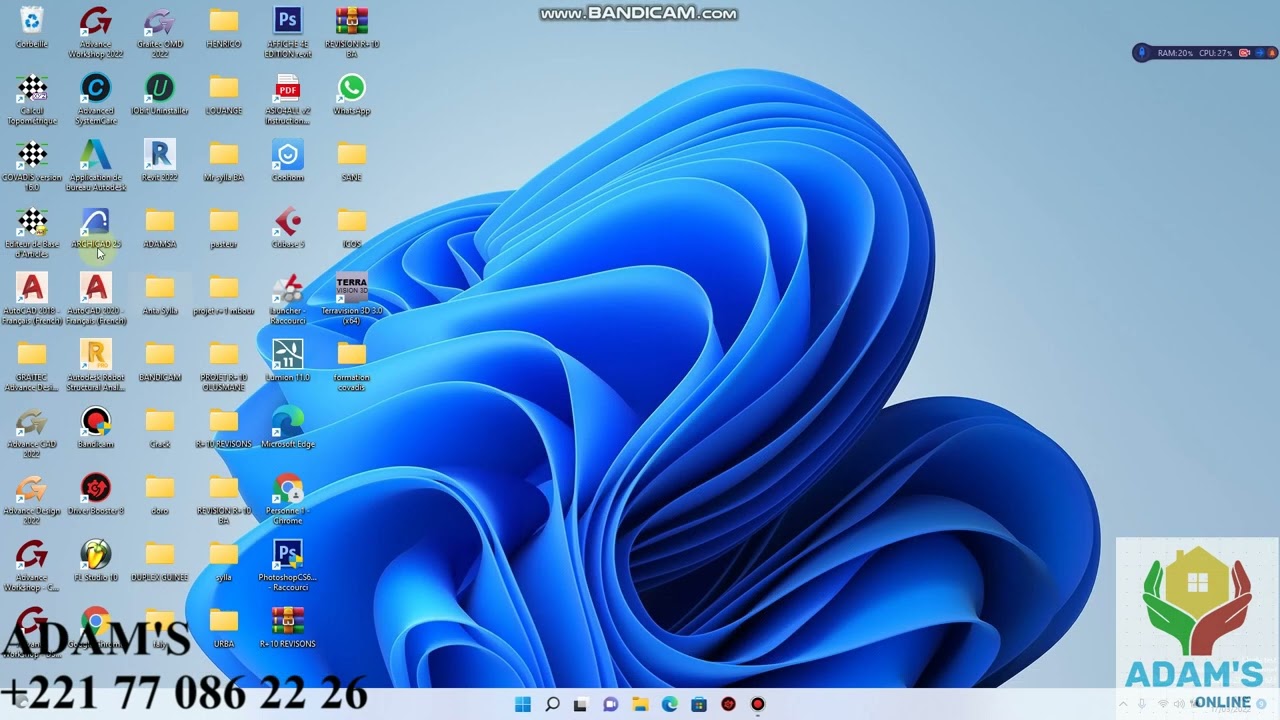Open REVISION R+10 BA WinRAR archive

coord(352,32)
